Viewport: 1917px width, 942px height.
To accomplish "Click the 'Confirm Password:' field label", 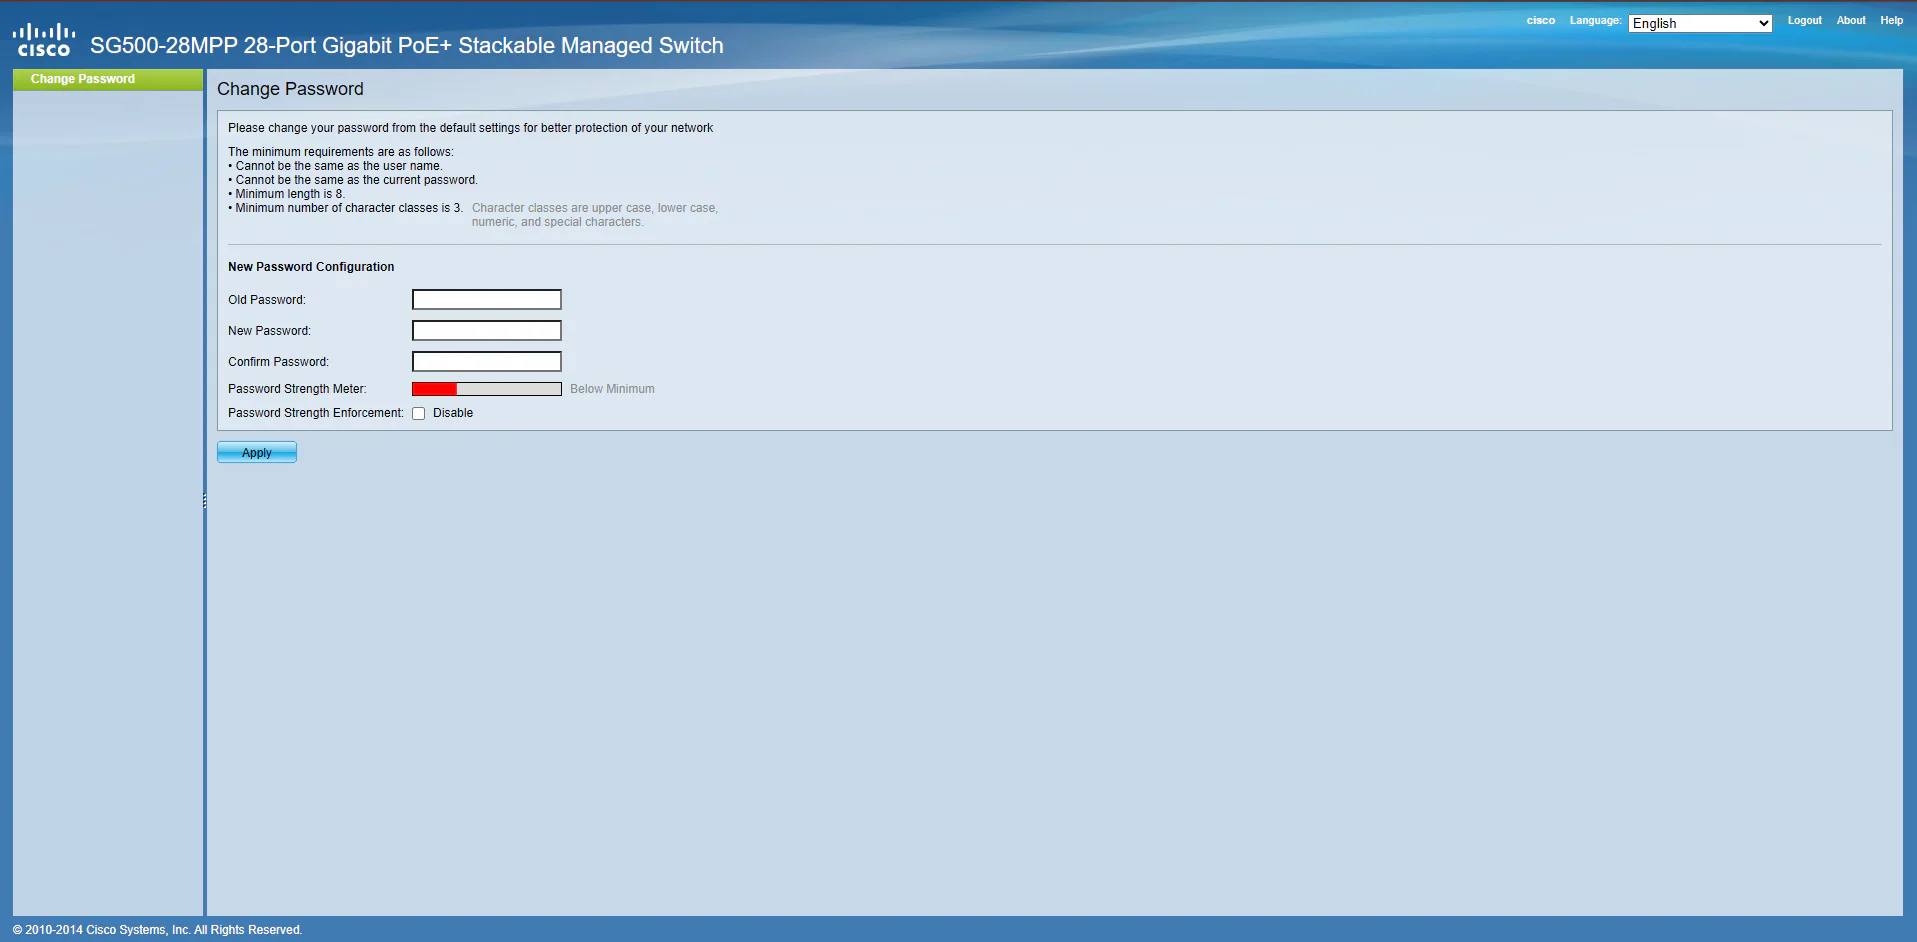I will tap(278, 362).
